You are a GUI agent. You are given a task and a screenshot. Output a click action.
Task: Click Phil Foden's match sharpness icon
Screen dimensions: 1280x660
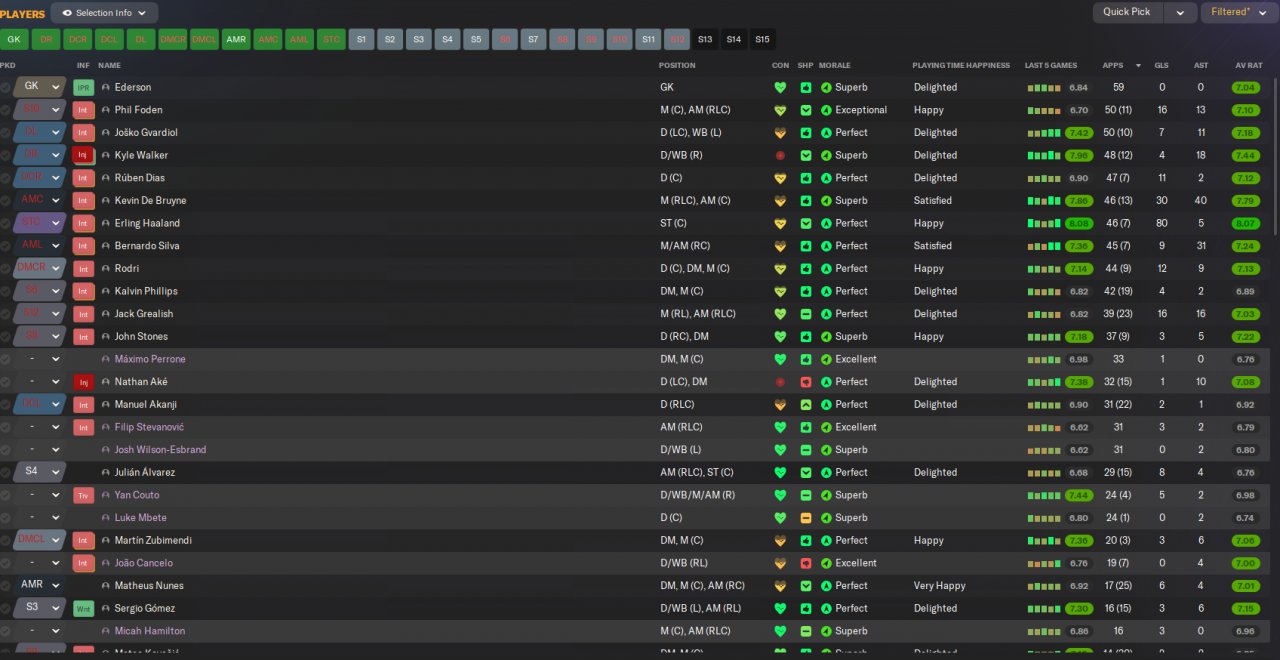806,110
